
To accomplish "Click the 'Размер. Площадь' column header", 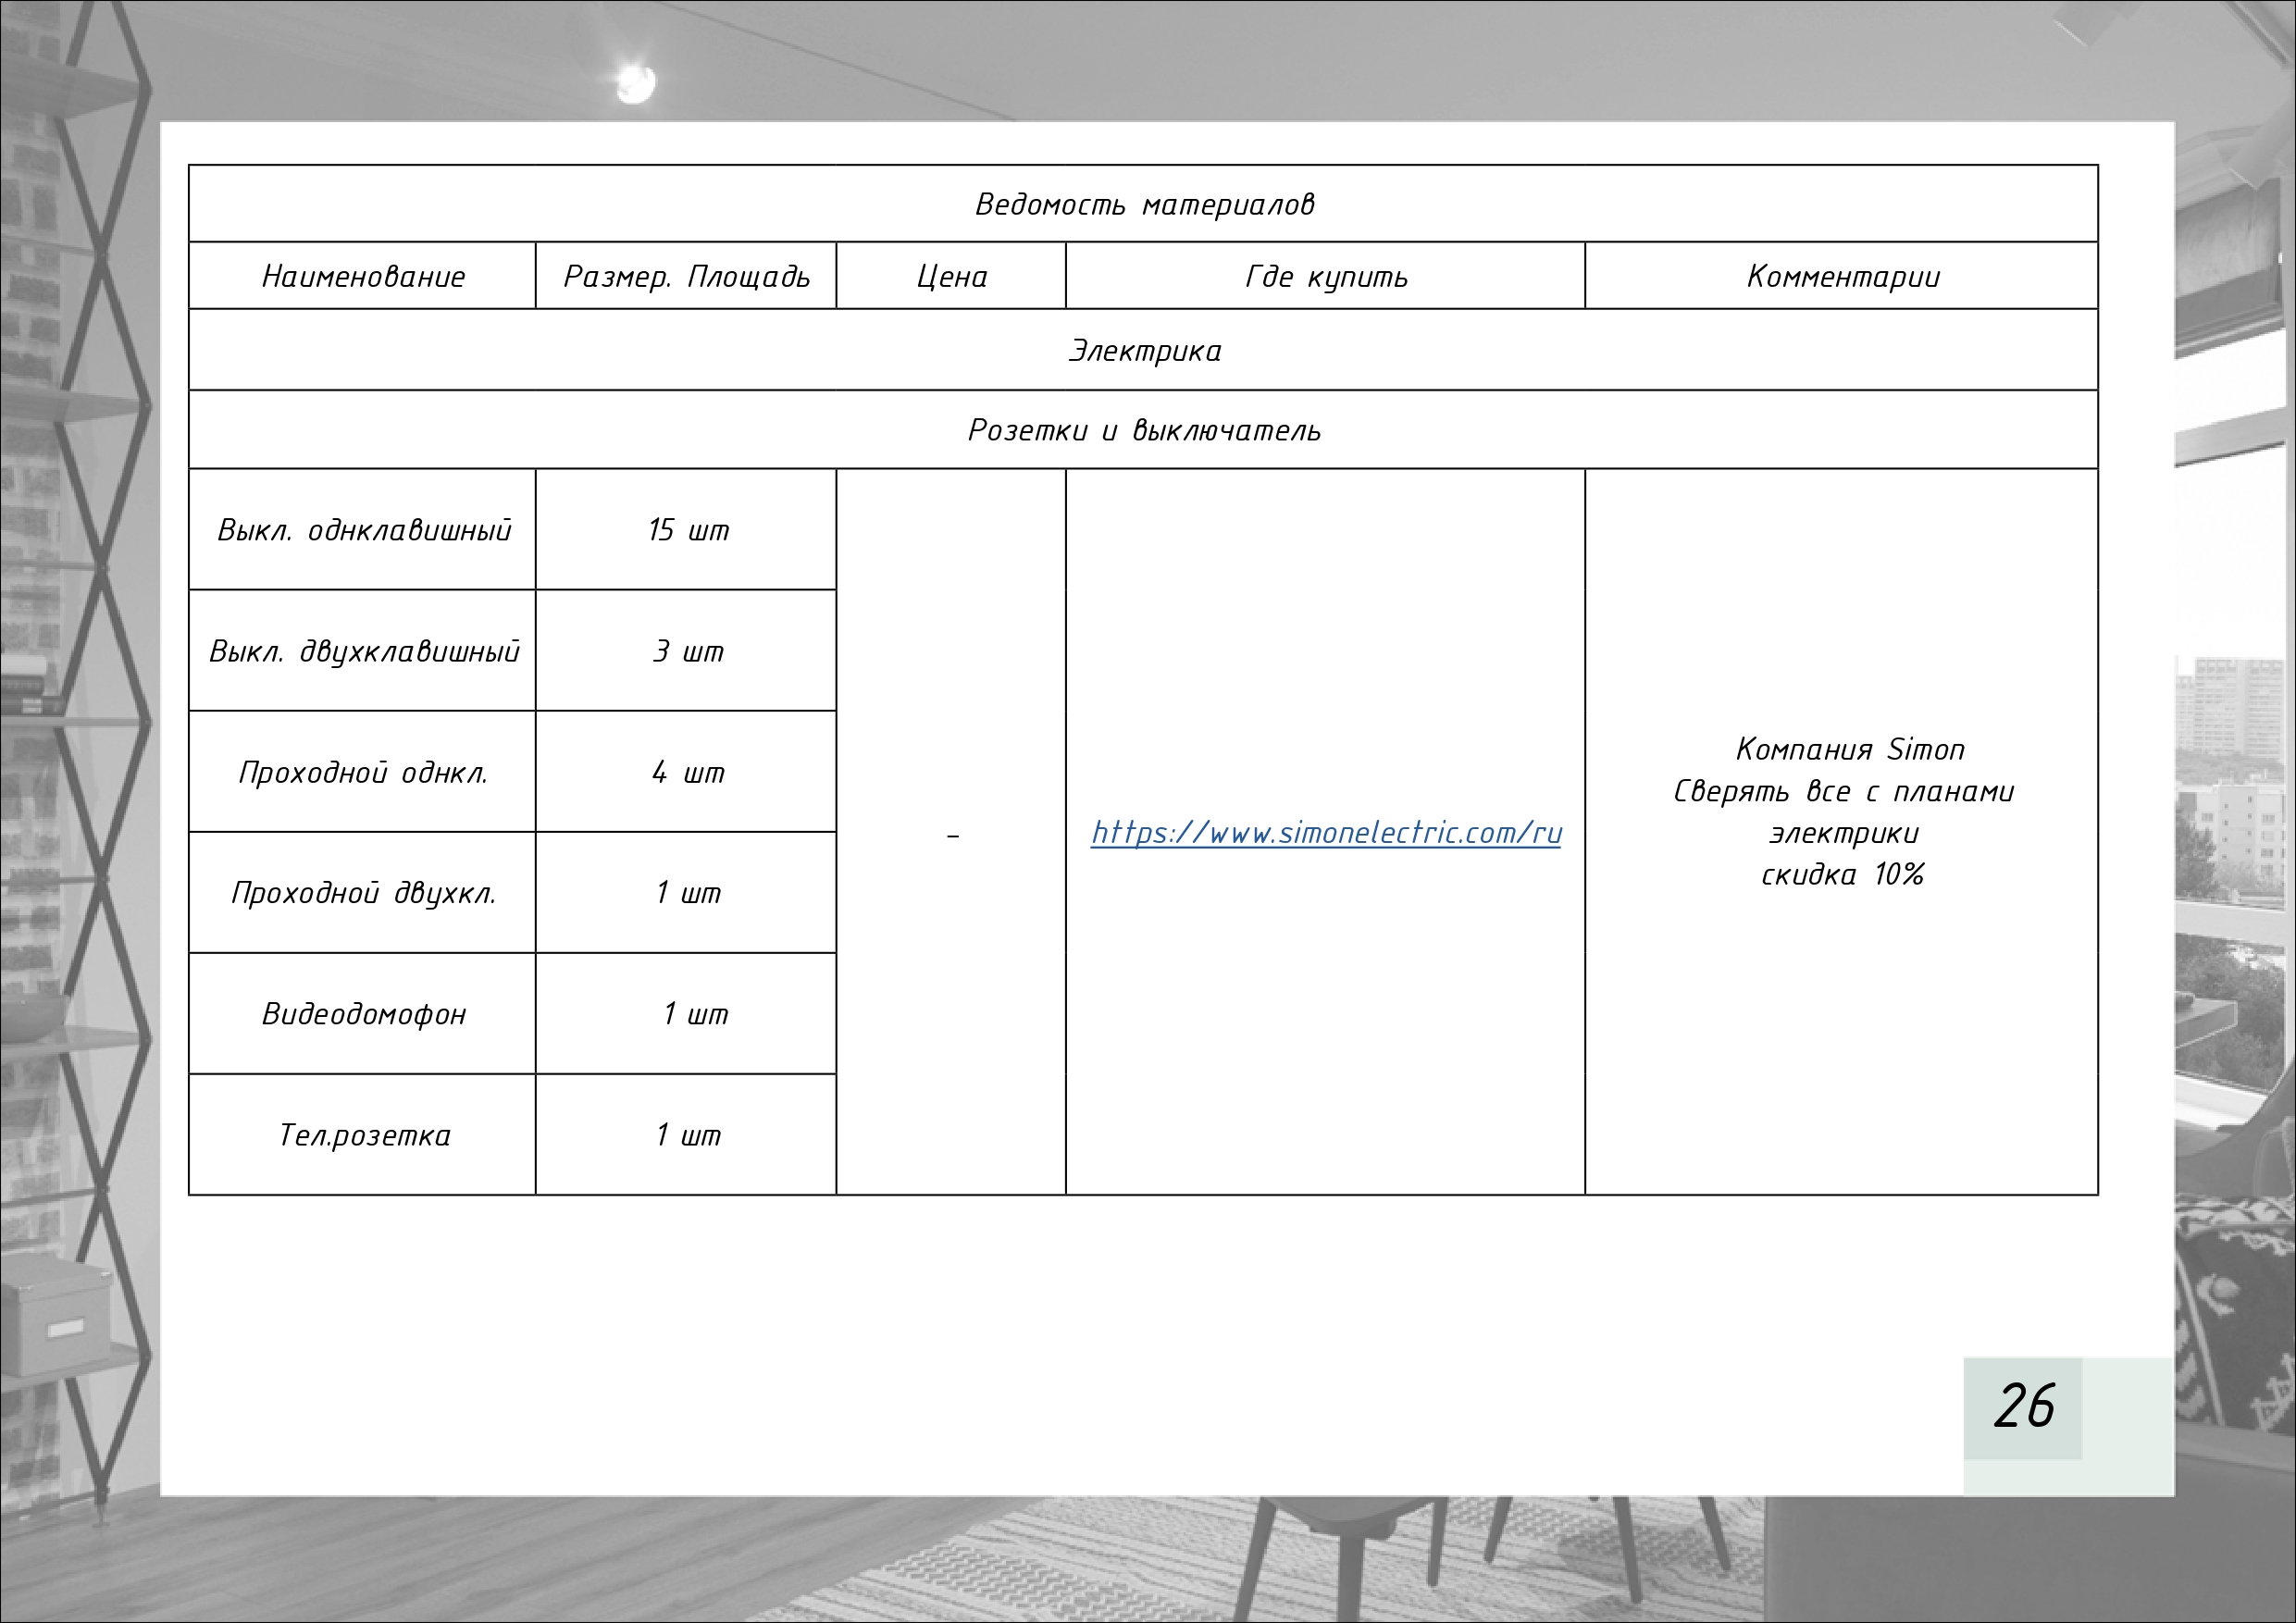I will 686,277.
